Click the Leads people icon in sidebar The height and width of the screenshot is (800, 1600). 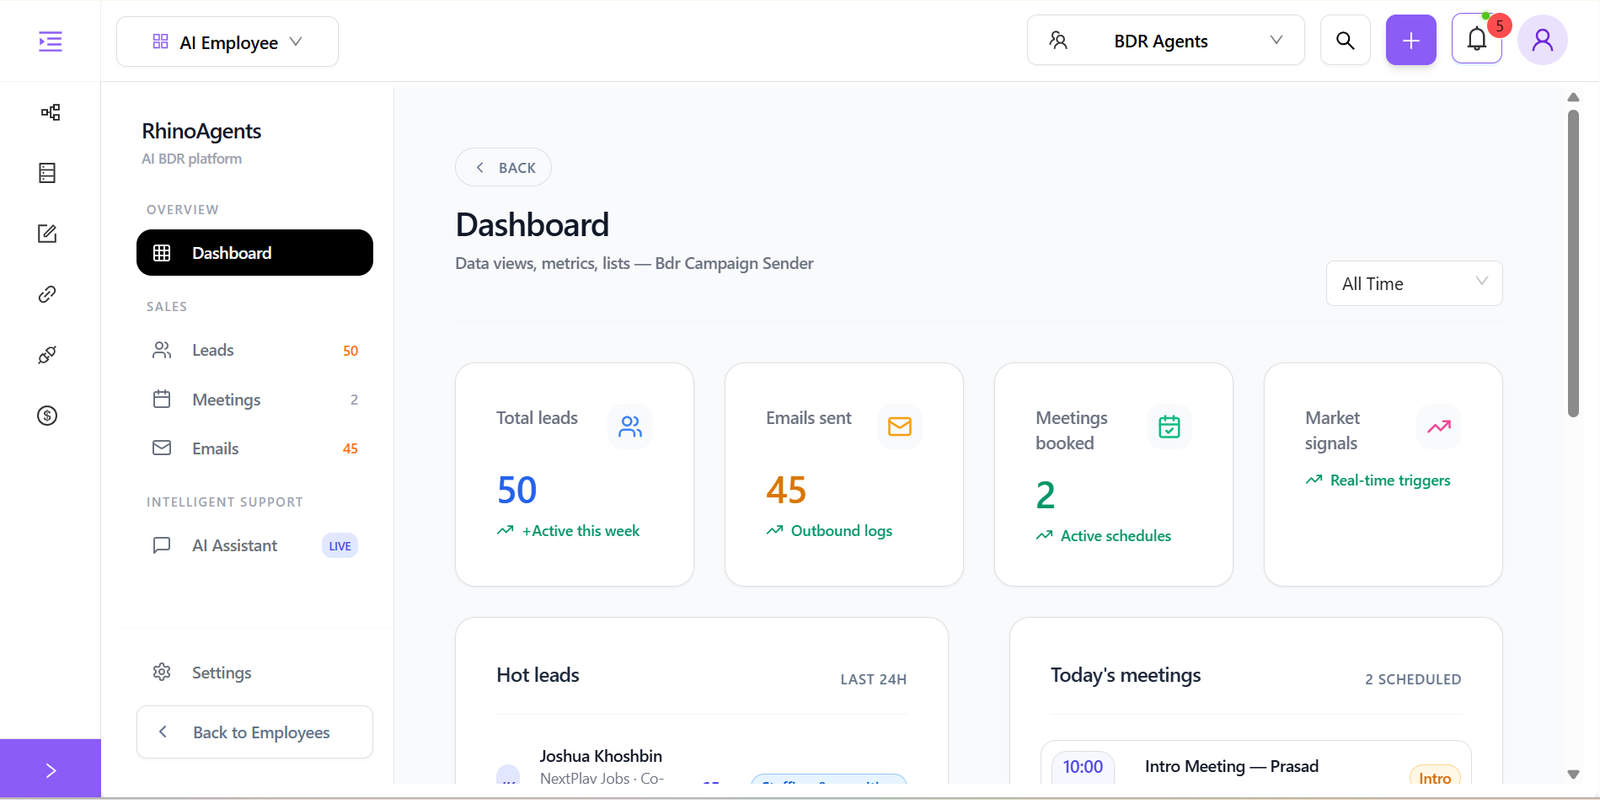(x=162, y=350)
